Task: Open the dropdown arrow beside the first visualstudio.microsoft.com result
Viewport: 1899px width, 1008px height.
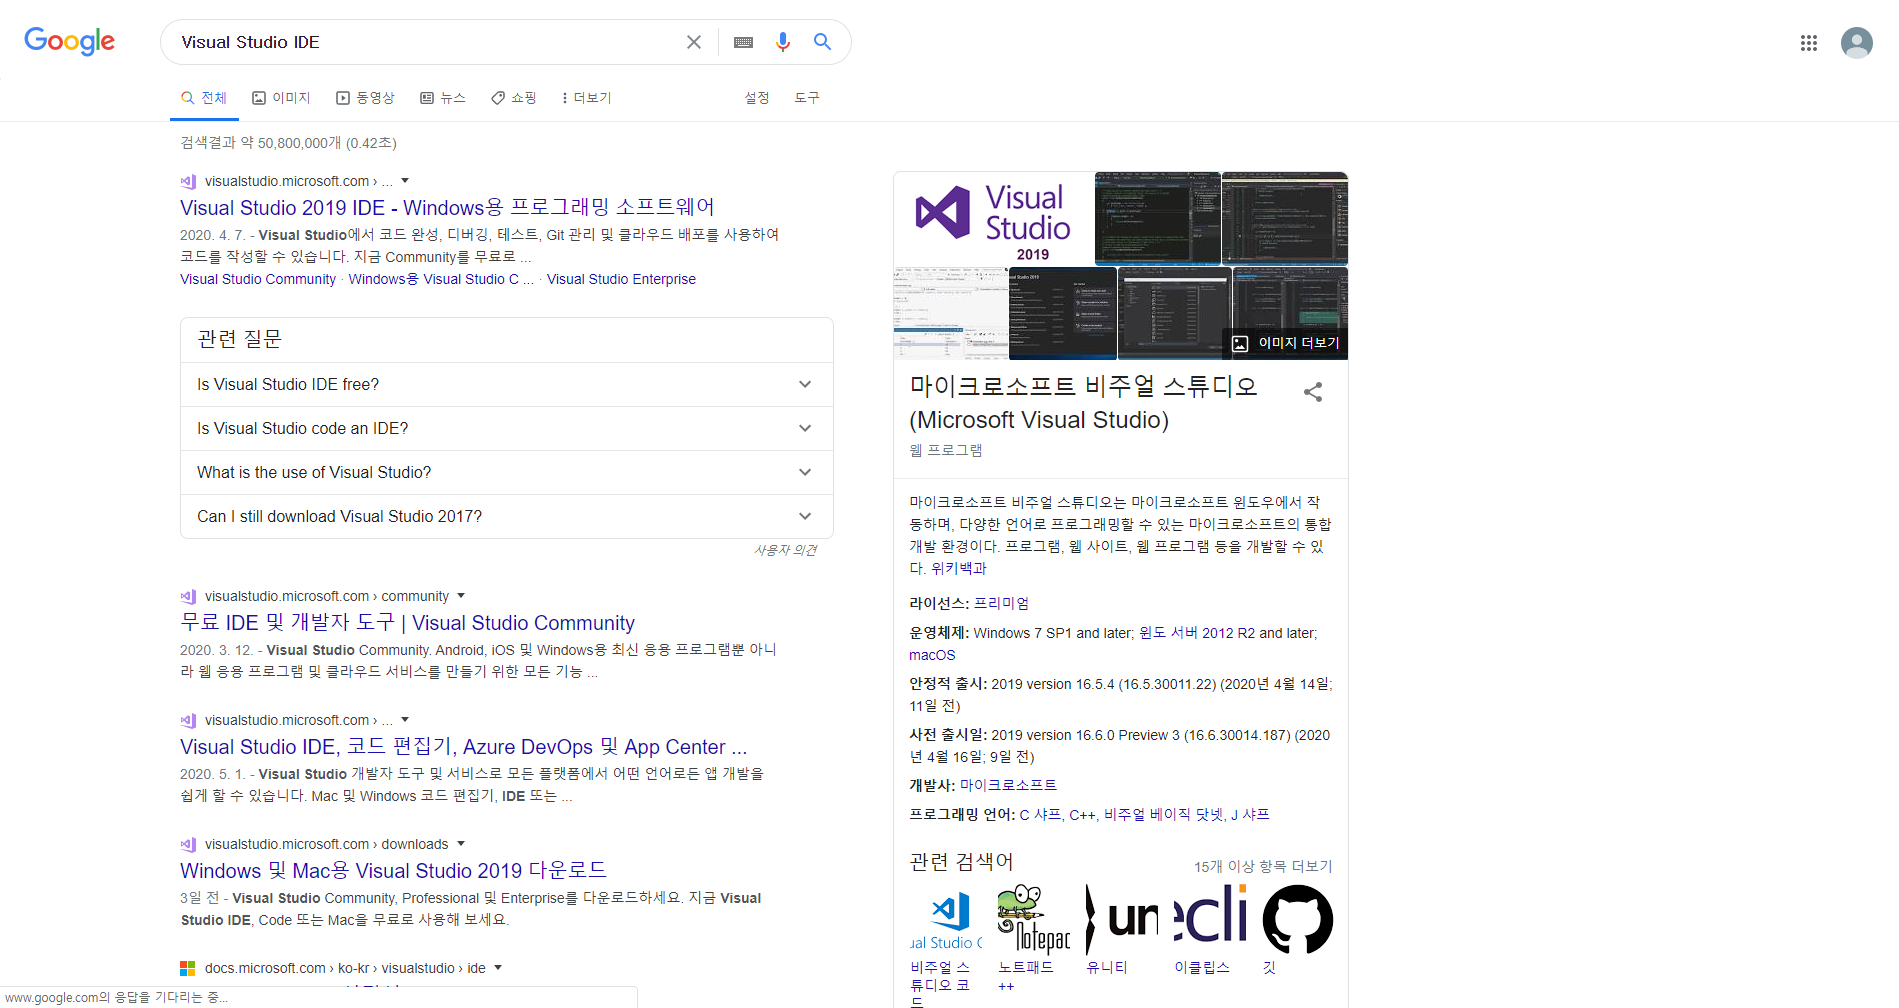Action: click(x=405, y=181)
